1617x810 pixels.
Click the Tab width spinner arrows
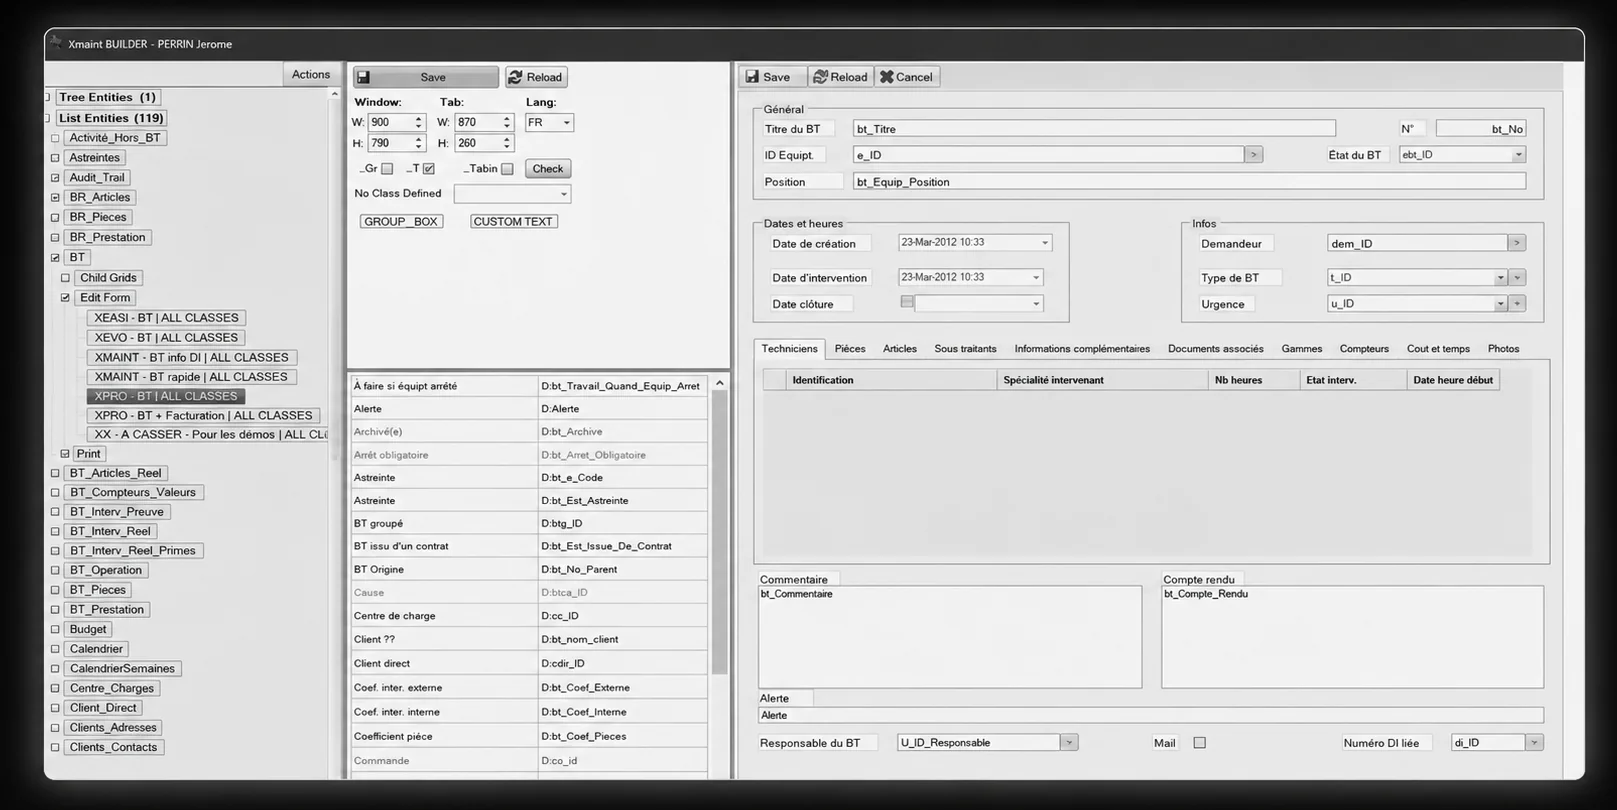(506, 123)
